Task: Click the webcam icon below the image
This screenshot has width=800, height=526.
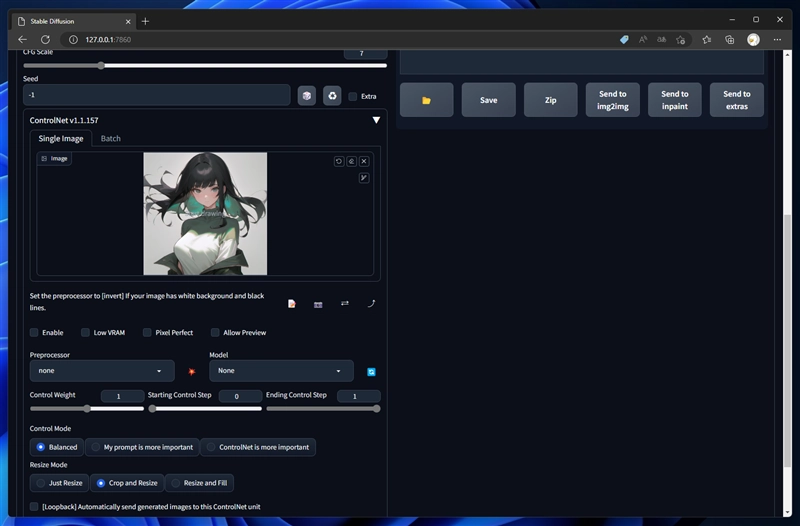Action: coord(318,304)
